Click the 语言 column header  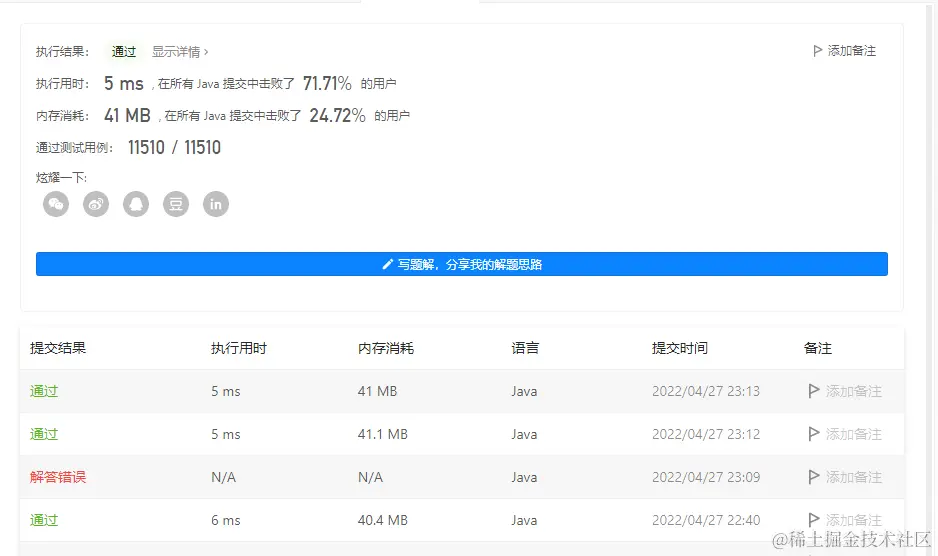tap(525, 348)
